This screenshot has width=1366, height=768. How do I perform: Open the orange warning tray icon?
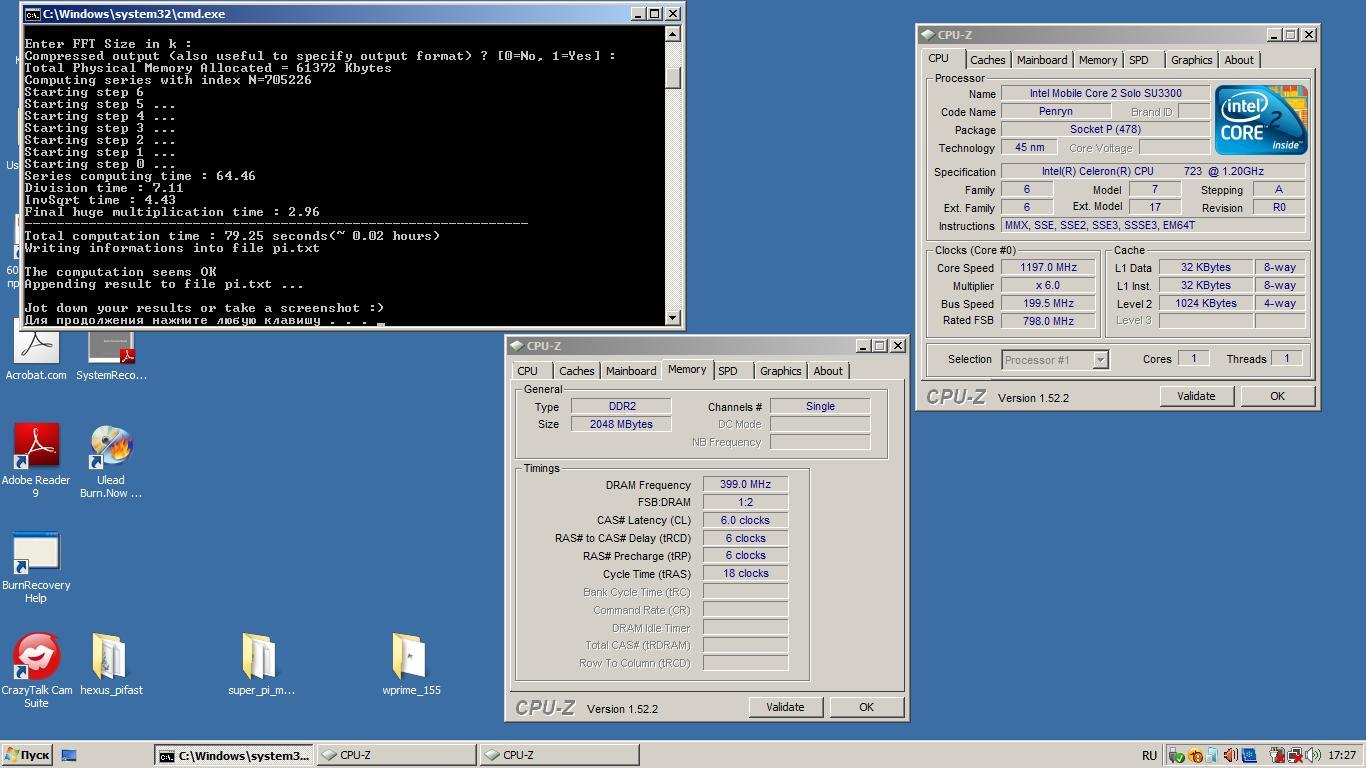tap(1195, 756)
